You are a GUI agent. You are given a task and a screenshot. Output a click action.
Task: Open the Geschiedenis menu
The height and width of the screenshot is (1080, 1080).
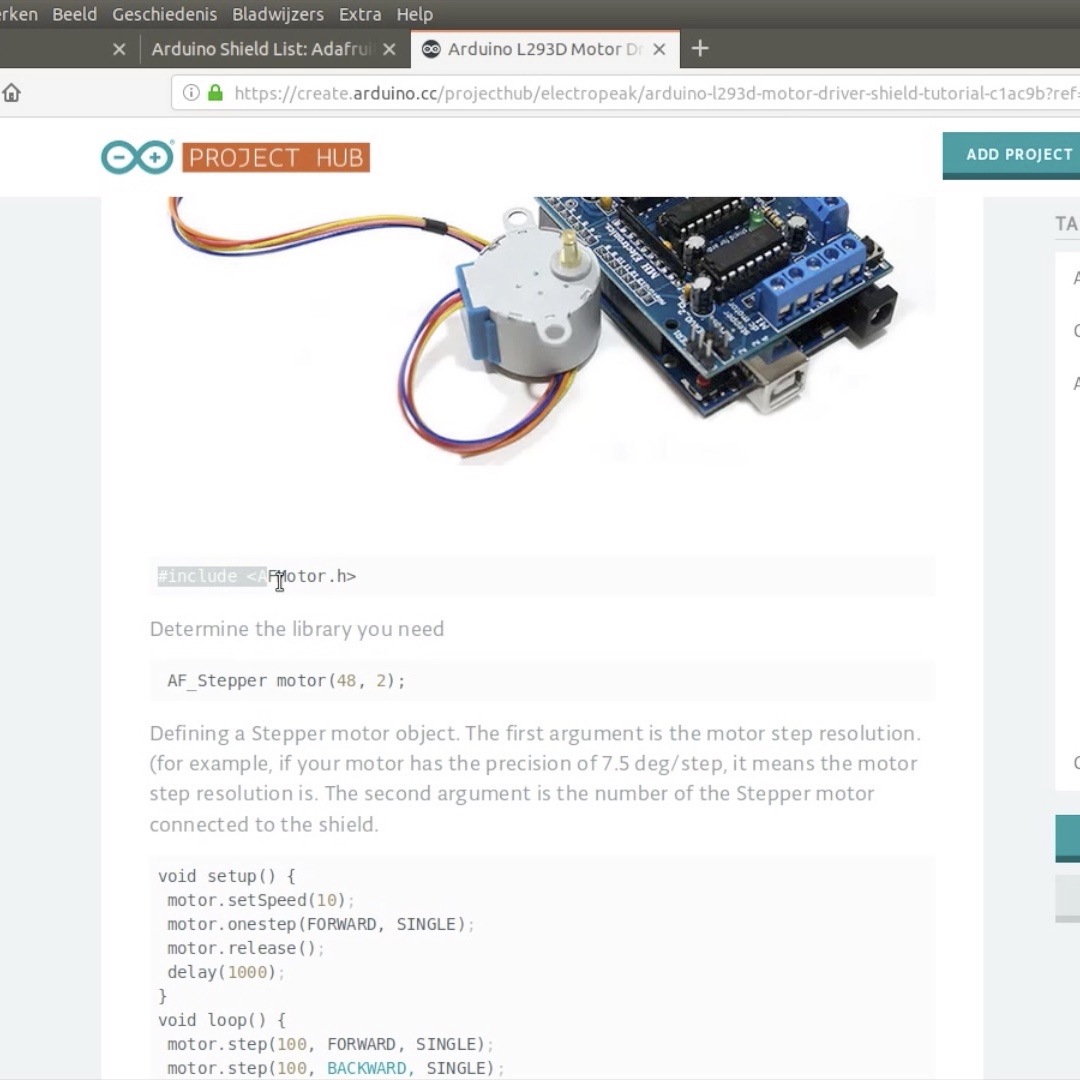coord(165,14)
